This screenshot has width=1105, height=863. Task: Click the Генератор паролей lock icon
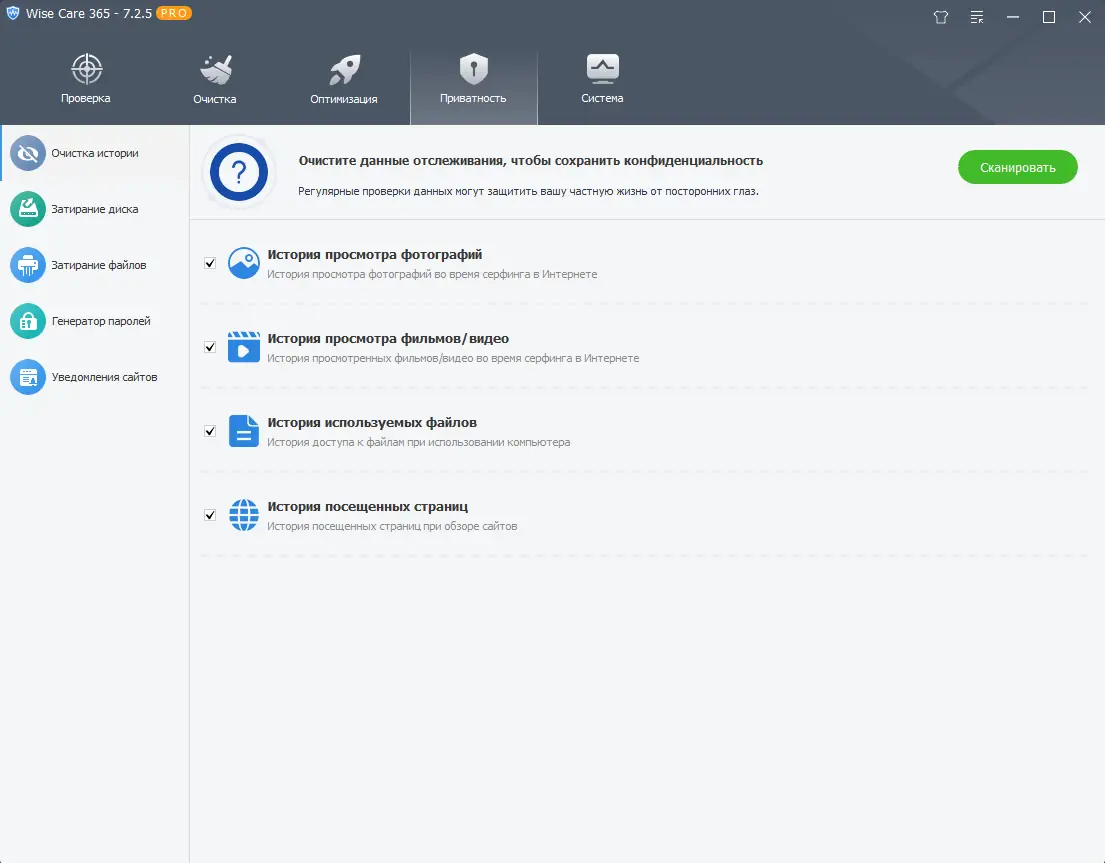(x=28, y=321)
